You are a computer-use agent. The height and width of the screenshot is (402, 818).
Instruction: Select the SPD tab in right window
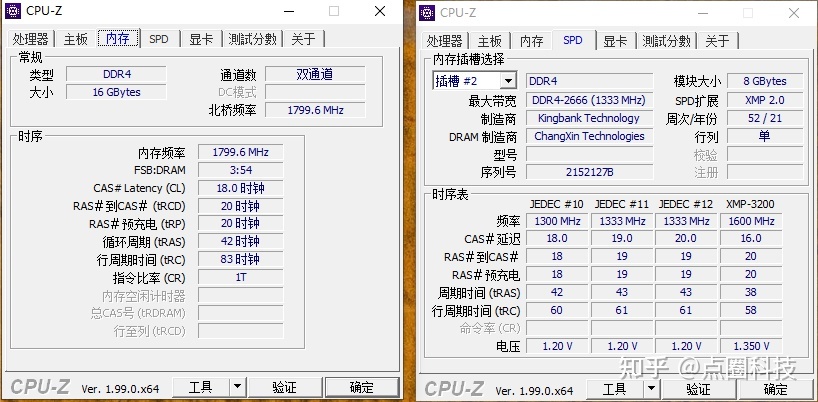point(573,40)
